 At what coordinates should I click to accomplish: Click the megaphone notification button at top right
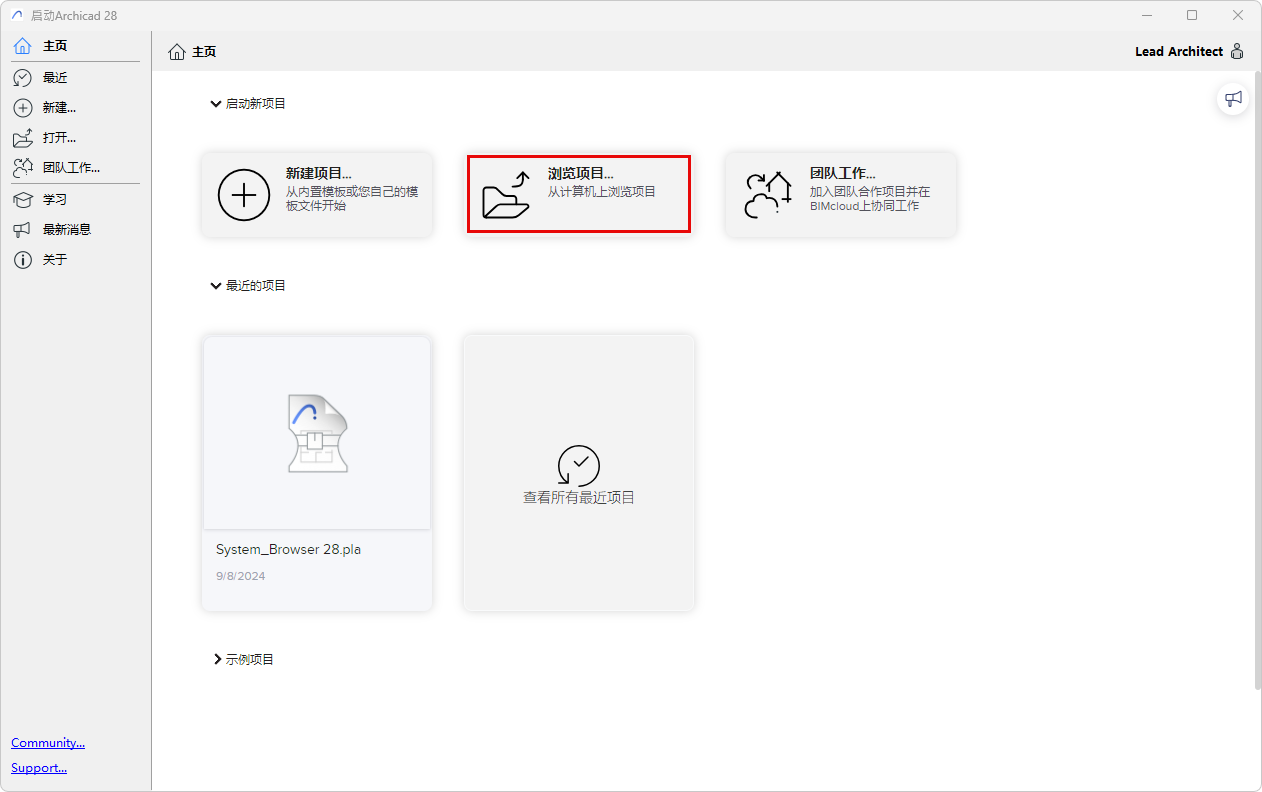[1233, 98]
